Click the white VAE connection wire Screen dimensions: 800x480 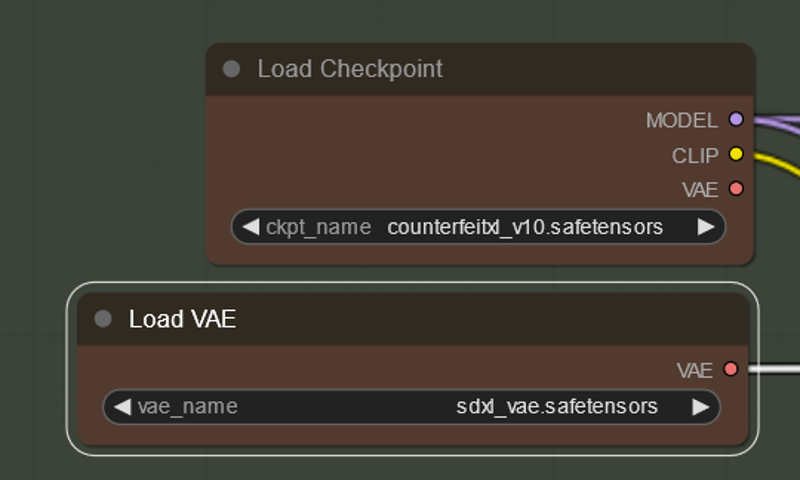[774, 369]
